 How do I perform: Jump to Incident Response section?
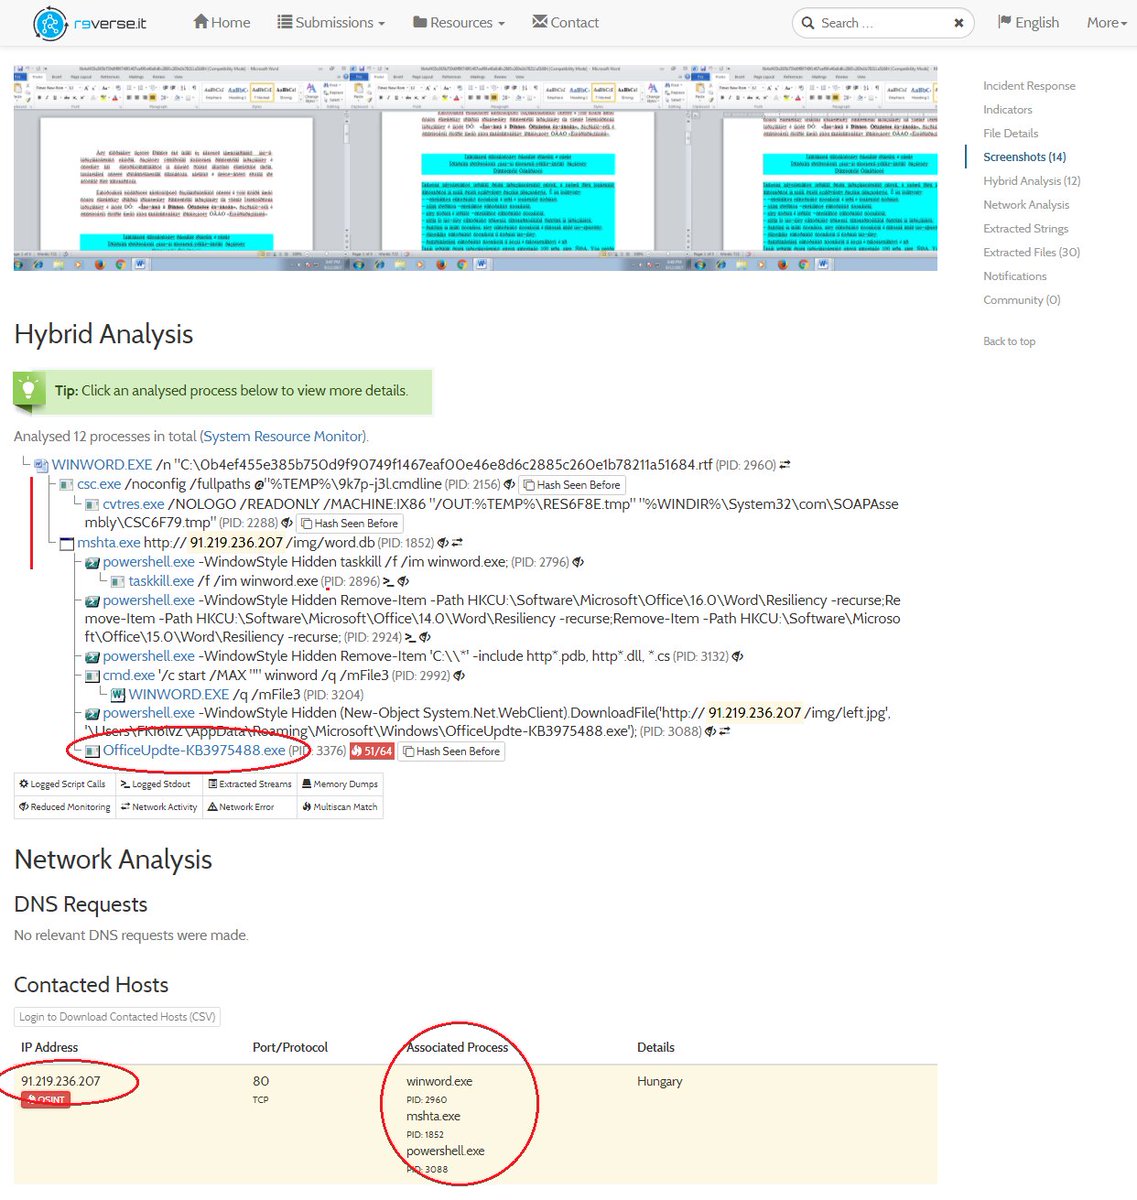[x=1029, y=86]
